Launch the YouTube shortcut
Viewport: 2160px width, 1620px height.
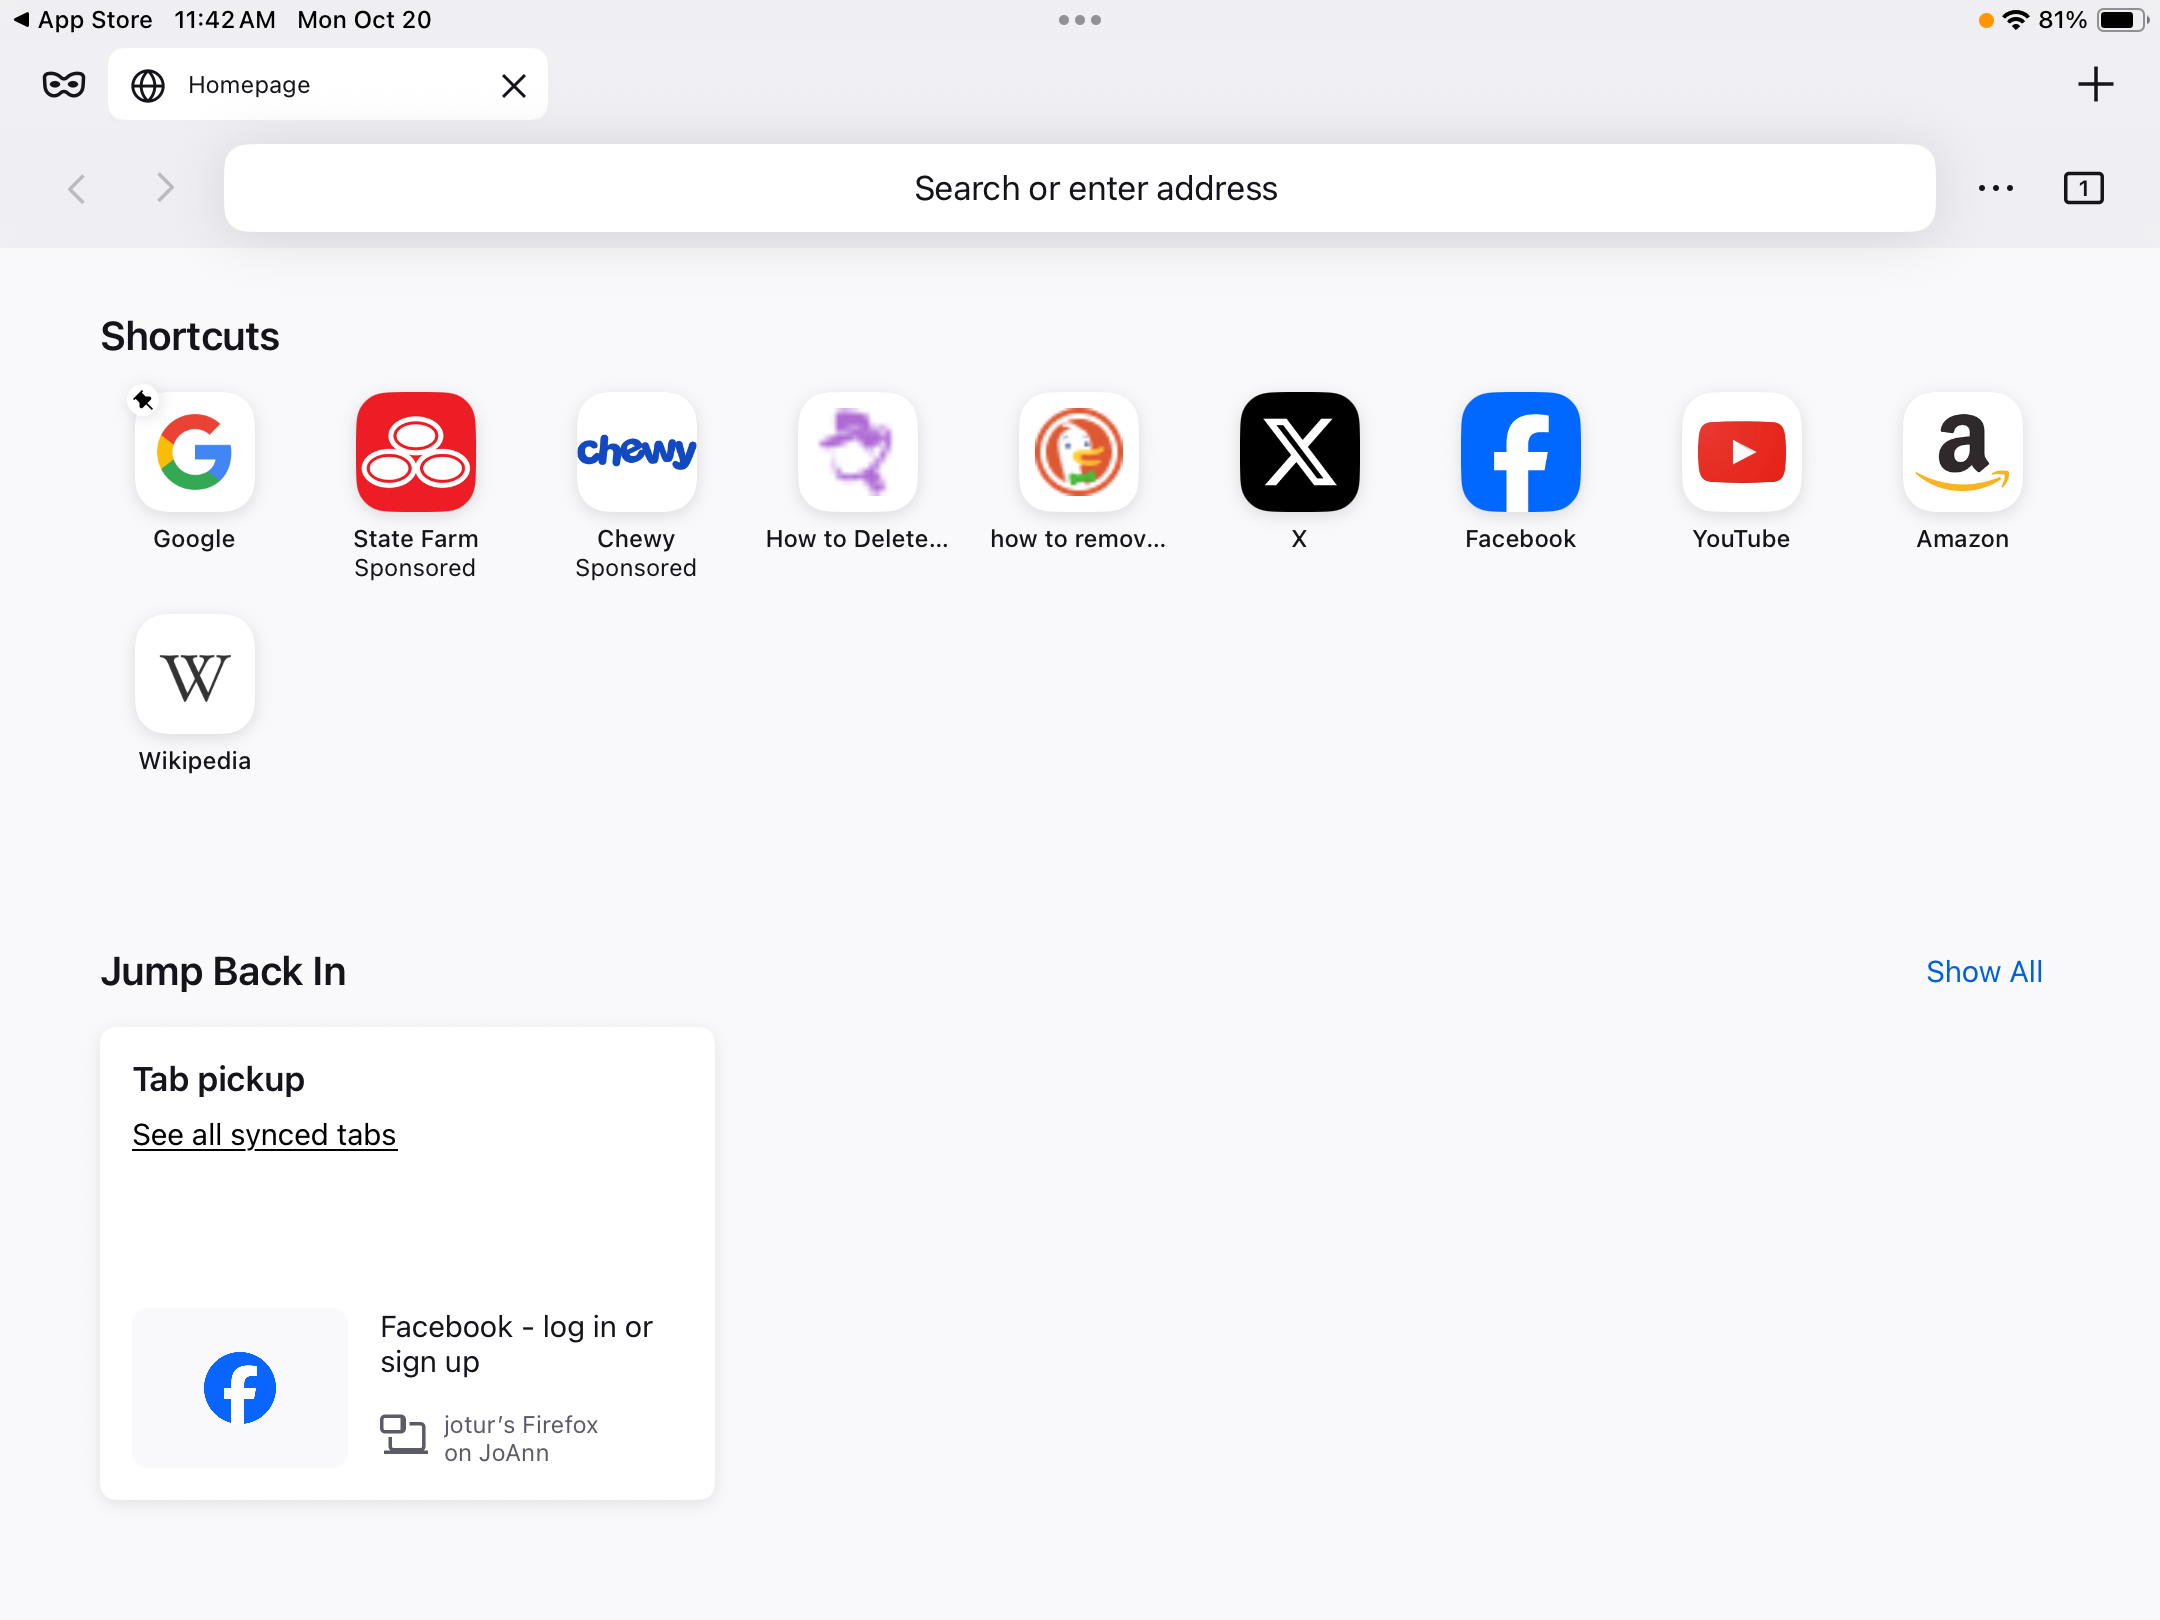pyautogui.click(x=1741, y=453)
